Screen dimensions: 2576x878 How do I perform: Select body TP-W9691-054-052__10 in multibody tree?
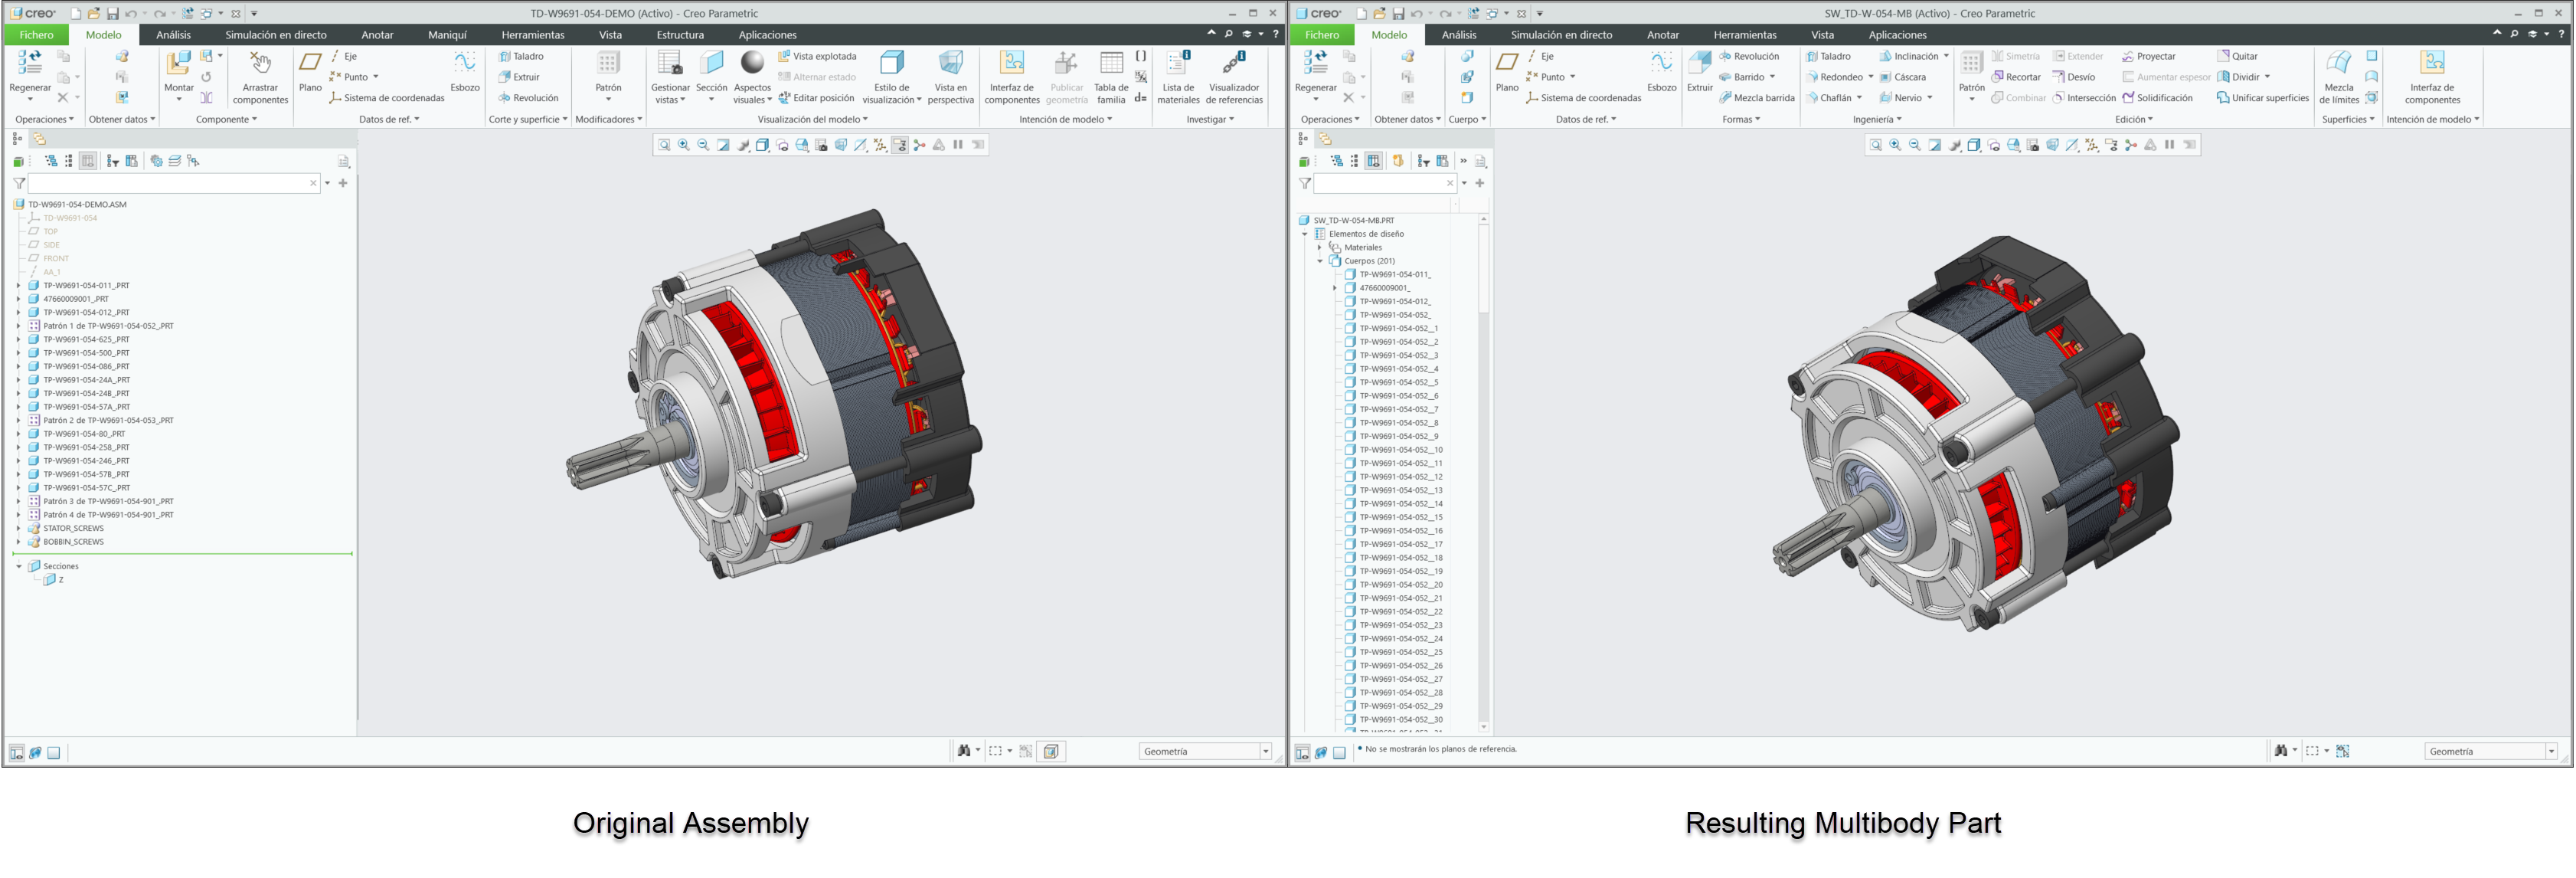point(1400,450)
